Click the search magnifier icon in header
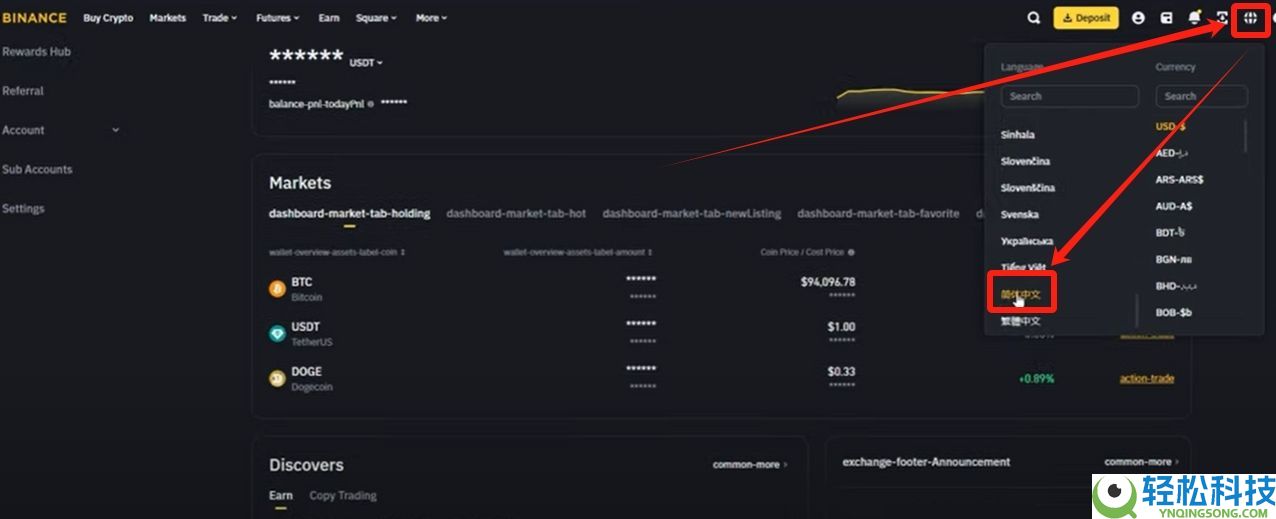1276x519 pixels. tap(1034, 18)
